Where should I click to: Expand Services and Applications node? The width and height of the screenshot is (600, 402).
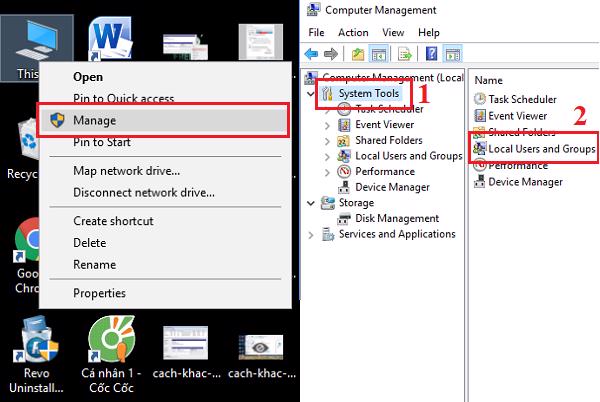[x=311, y=235]
